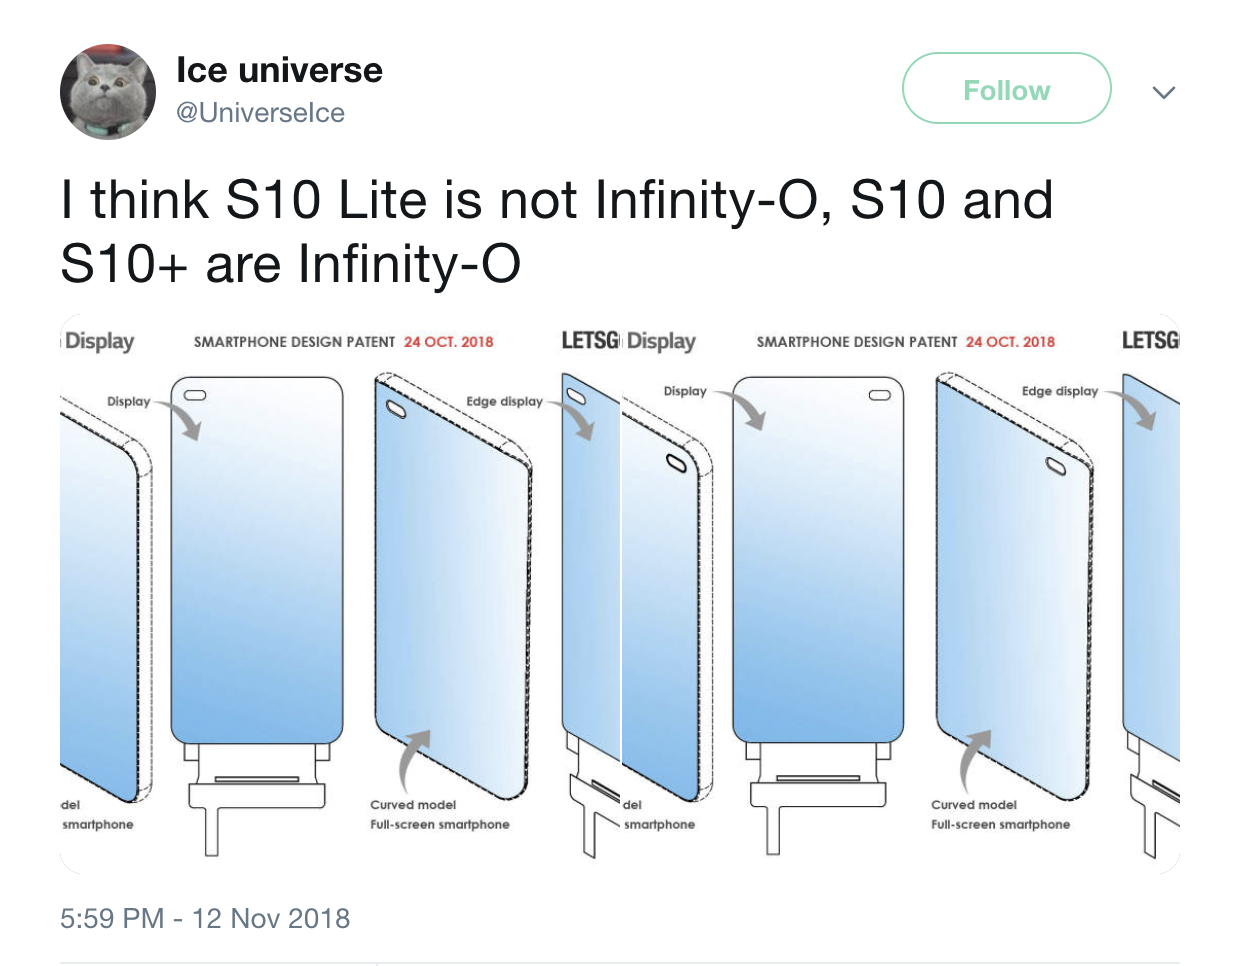Click the @UniverseIce handle
Screen dimensions: 1250x966
pyautogui.click(x=260, y=113)
